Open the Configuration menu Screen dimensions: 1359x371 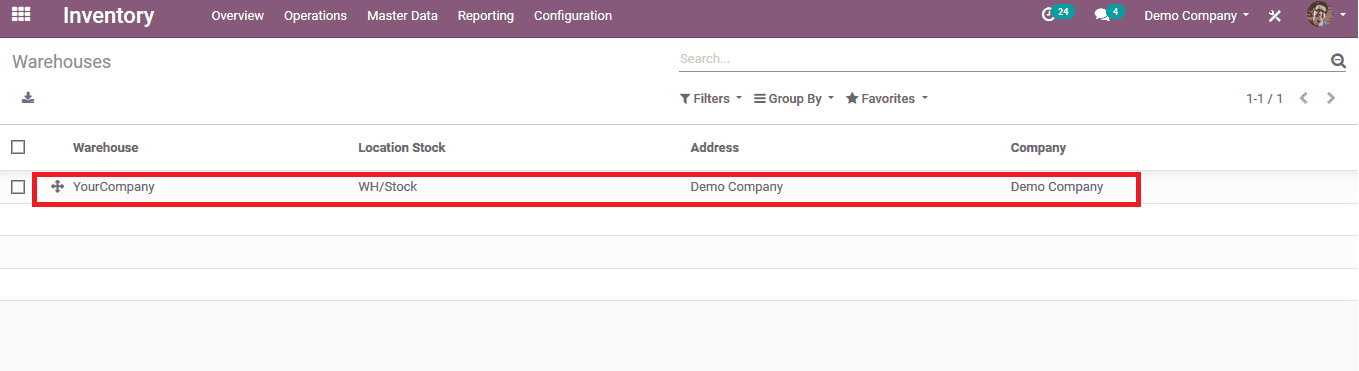(x=573, y=16)
